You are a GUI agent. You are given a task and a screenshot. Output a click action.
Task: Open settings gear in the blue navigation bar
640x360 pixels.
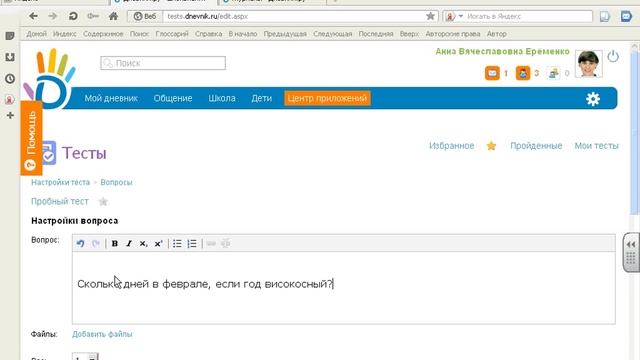593,99
